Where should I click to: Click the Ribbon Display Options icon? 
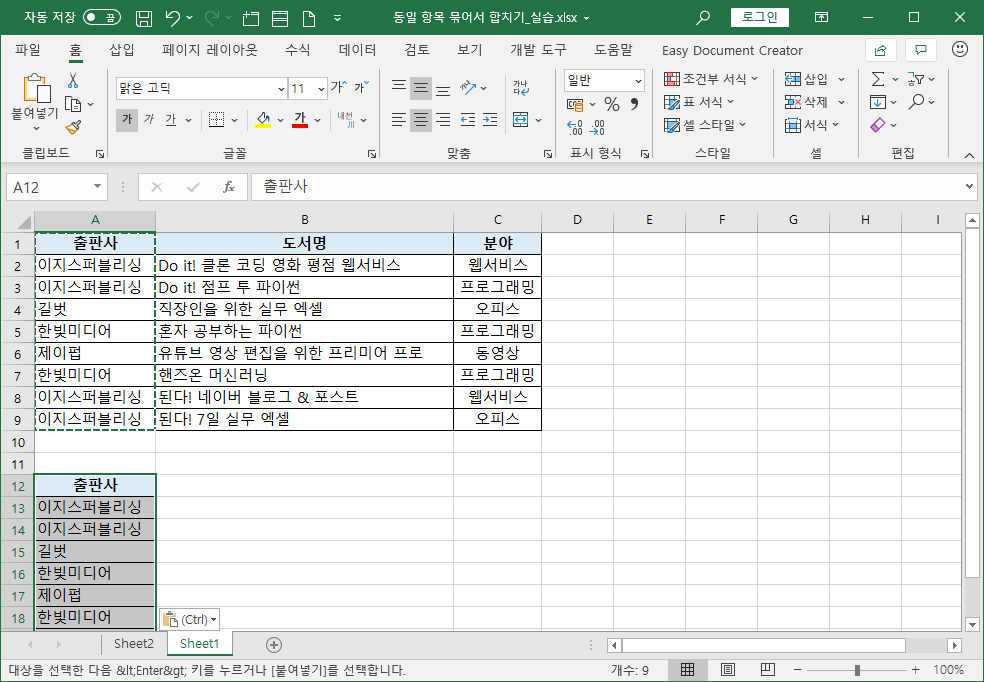coord(821,18)
